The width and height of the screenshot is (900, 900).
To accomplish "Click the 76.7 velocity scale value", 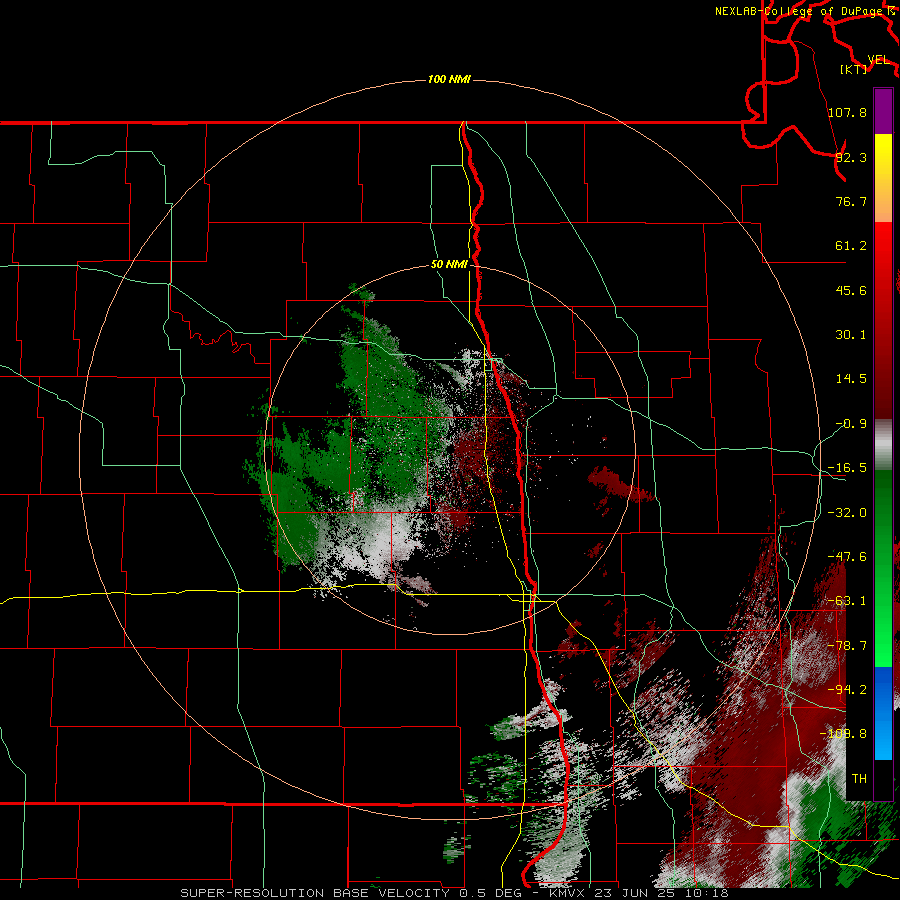I will [x=851, y=201].
